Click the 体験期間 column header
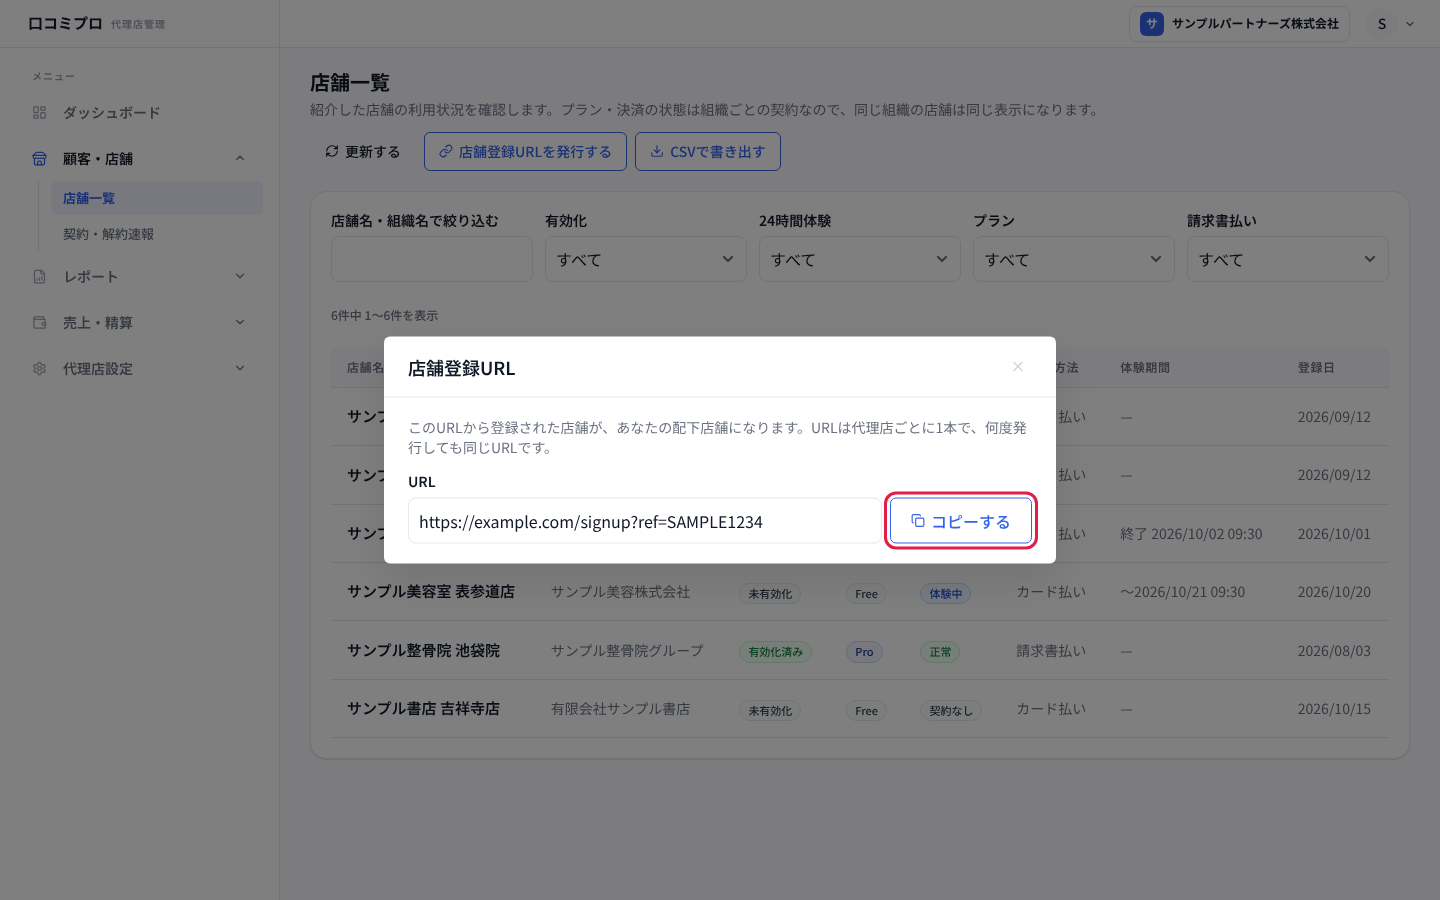Viewport: 1440px width, 900px height. point(1145,368)
